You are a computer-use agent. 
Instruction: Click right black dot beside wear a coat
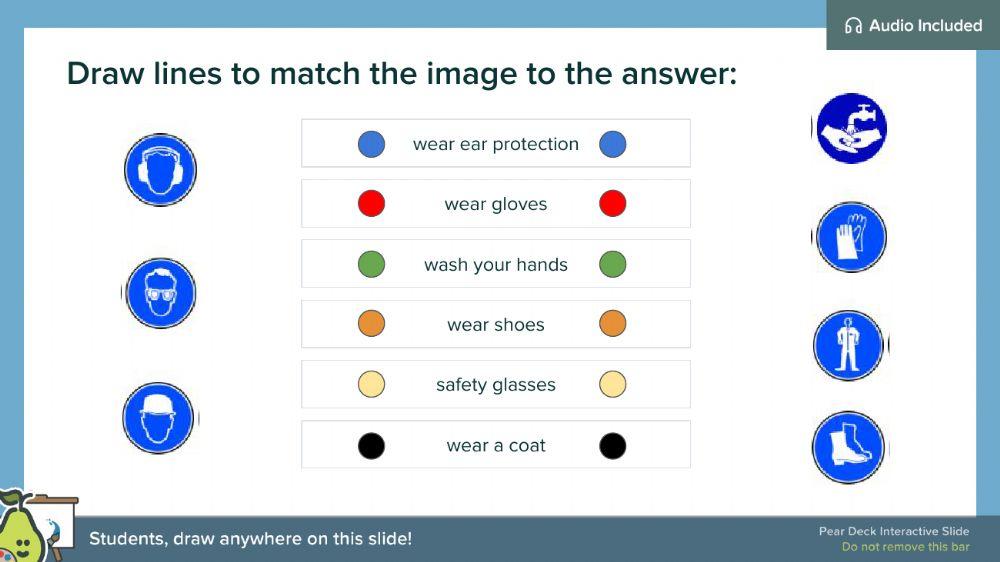tap(612, 446)
